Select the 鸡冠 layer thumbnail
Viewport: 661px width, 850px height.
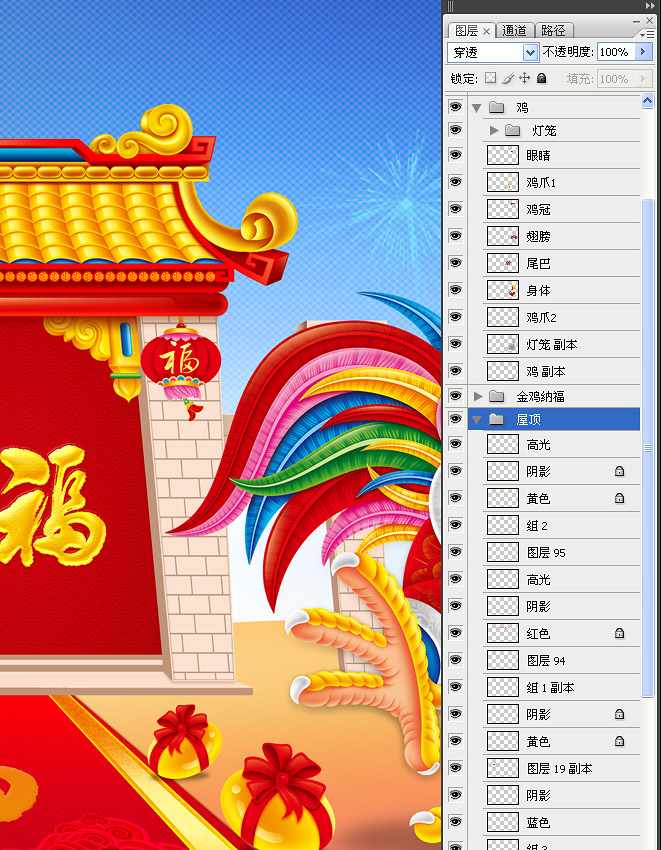click(503, 209)
